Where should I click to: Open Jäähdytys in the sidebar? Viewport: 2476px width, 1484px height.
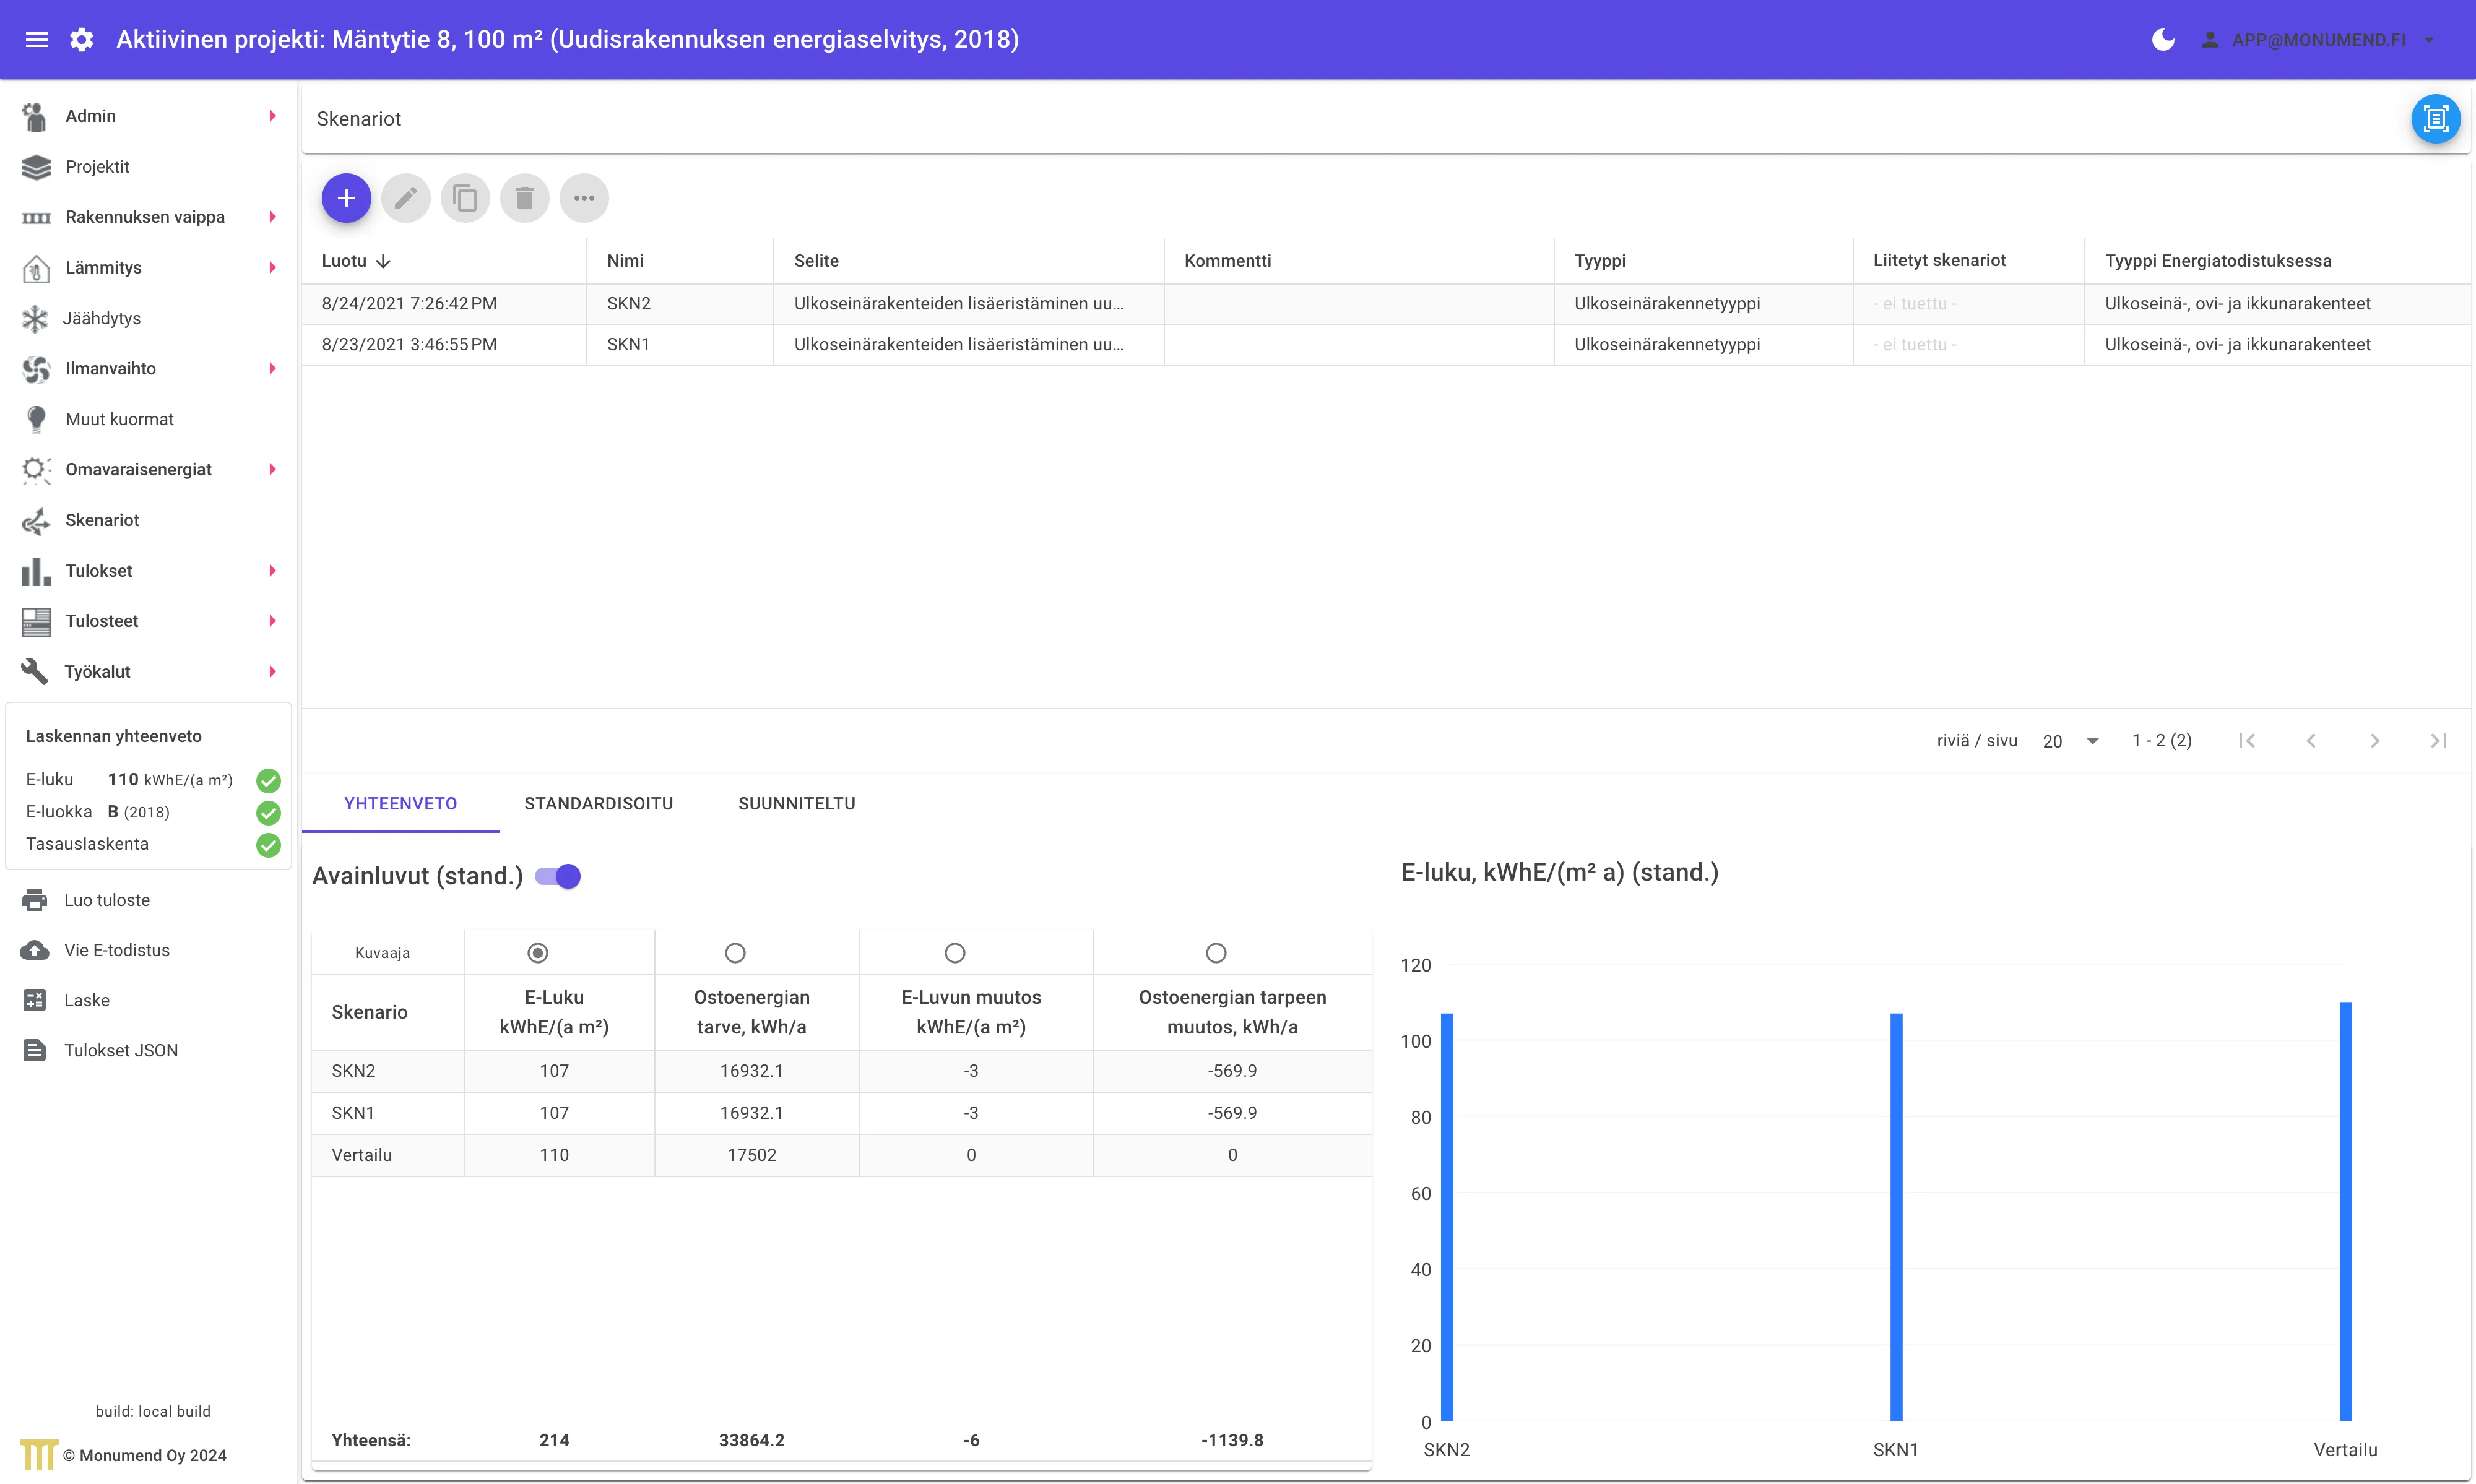point(102,318)
